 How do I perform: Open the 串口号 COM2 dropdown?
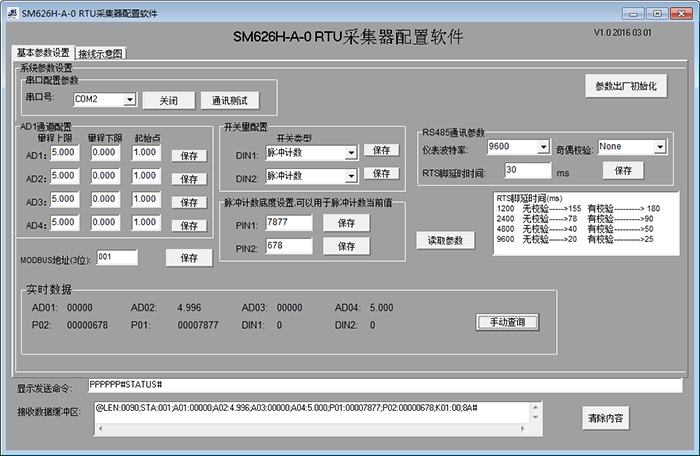[130, 100]
